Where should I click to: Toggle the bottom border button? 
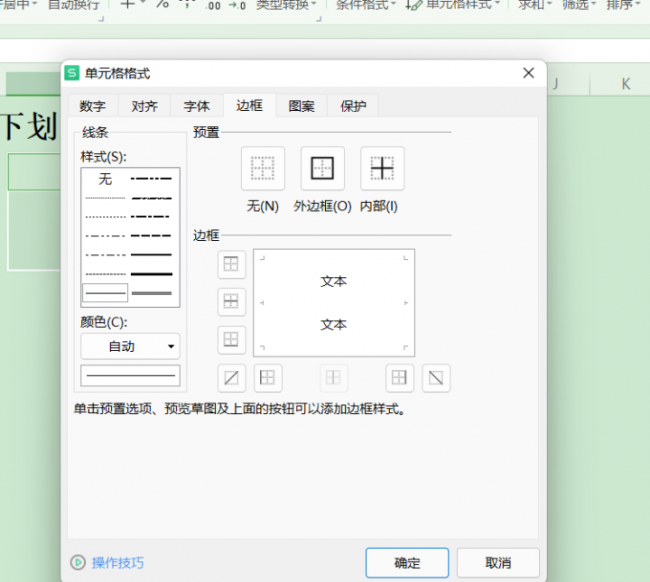231,340
